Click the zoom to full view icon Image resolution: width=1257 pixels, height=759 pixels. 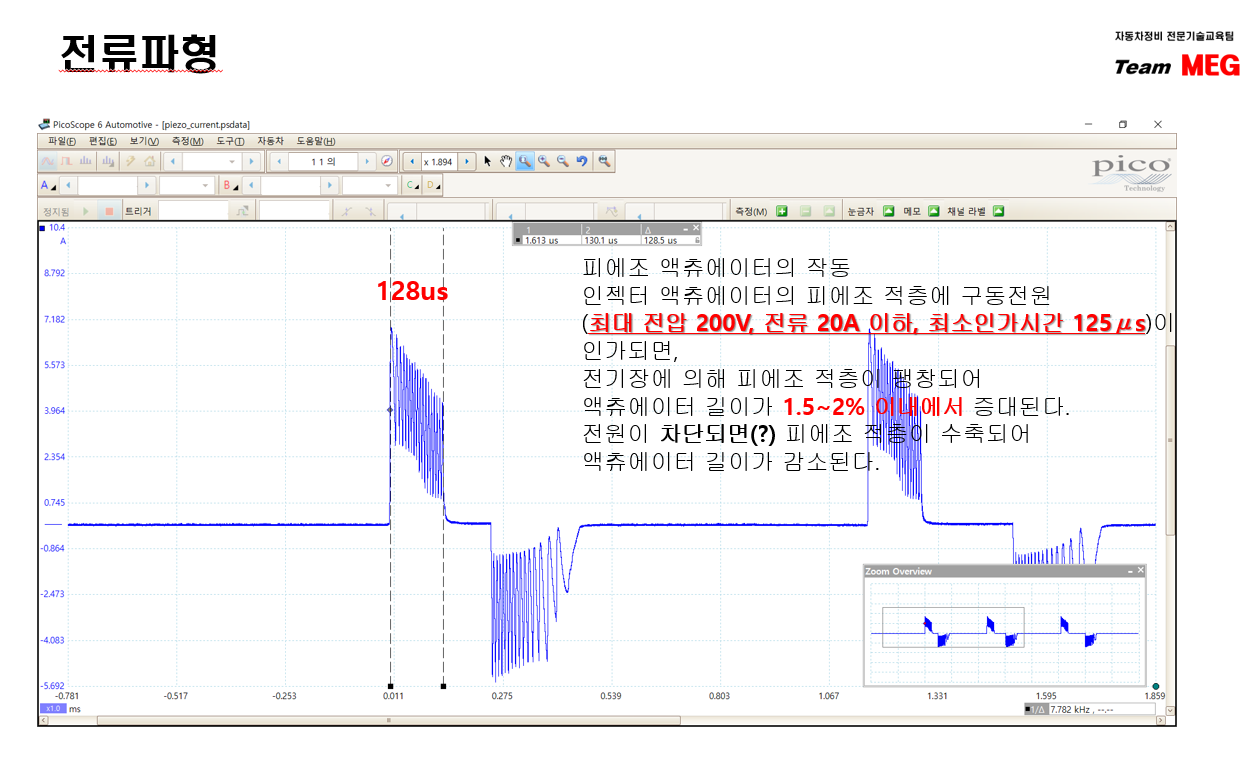[x=604, y=161]
